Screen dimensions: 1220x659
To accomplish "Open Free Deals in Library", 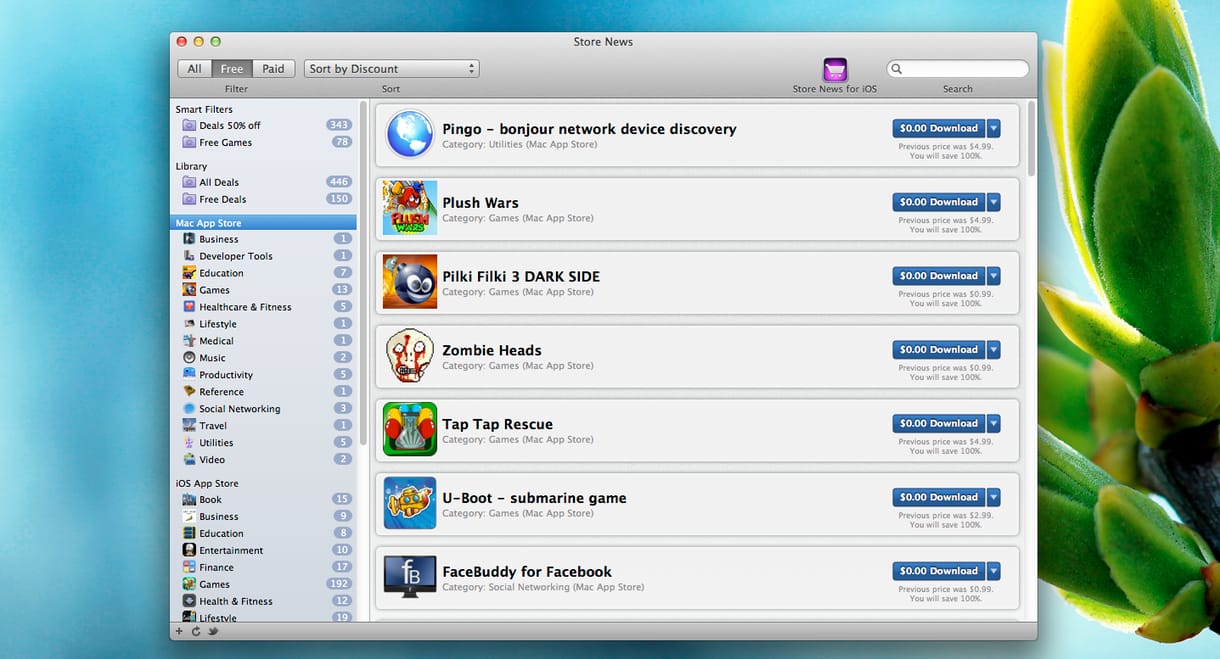I will tap(262, 200).
